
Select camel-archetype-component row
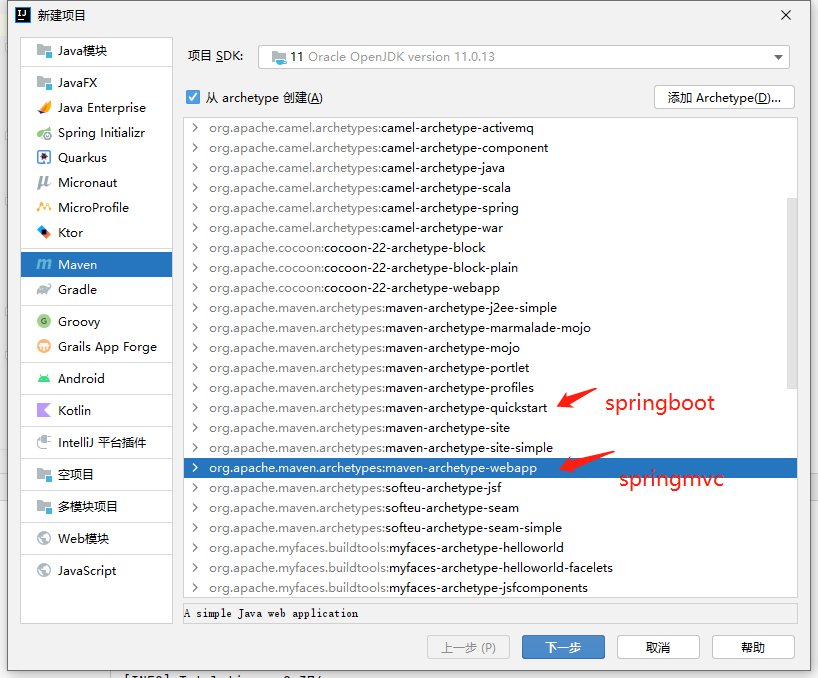point(490,148)
